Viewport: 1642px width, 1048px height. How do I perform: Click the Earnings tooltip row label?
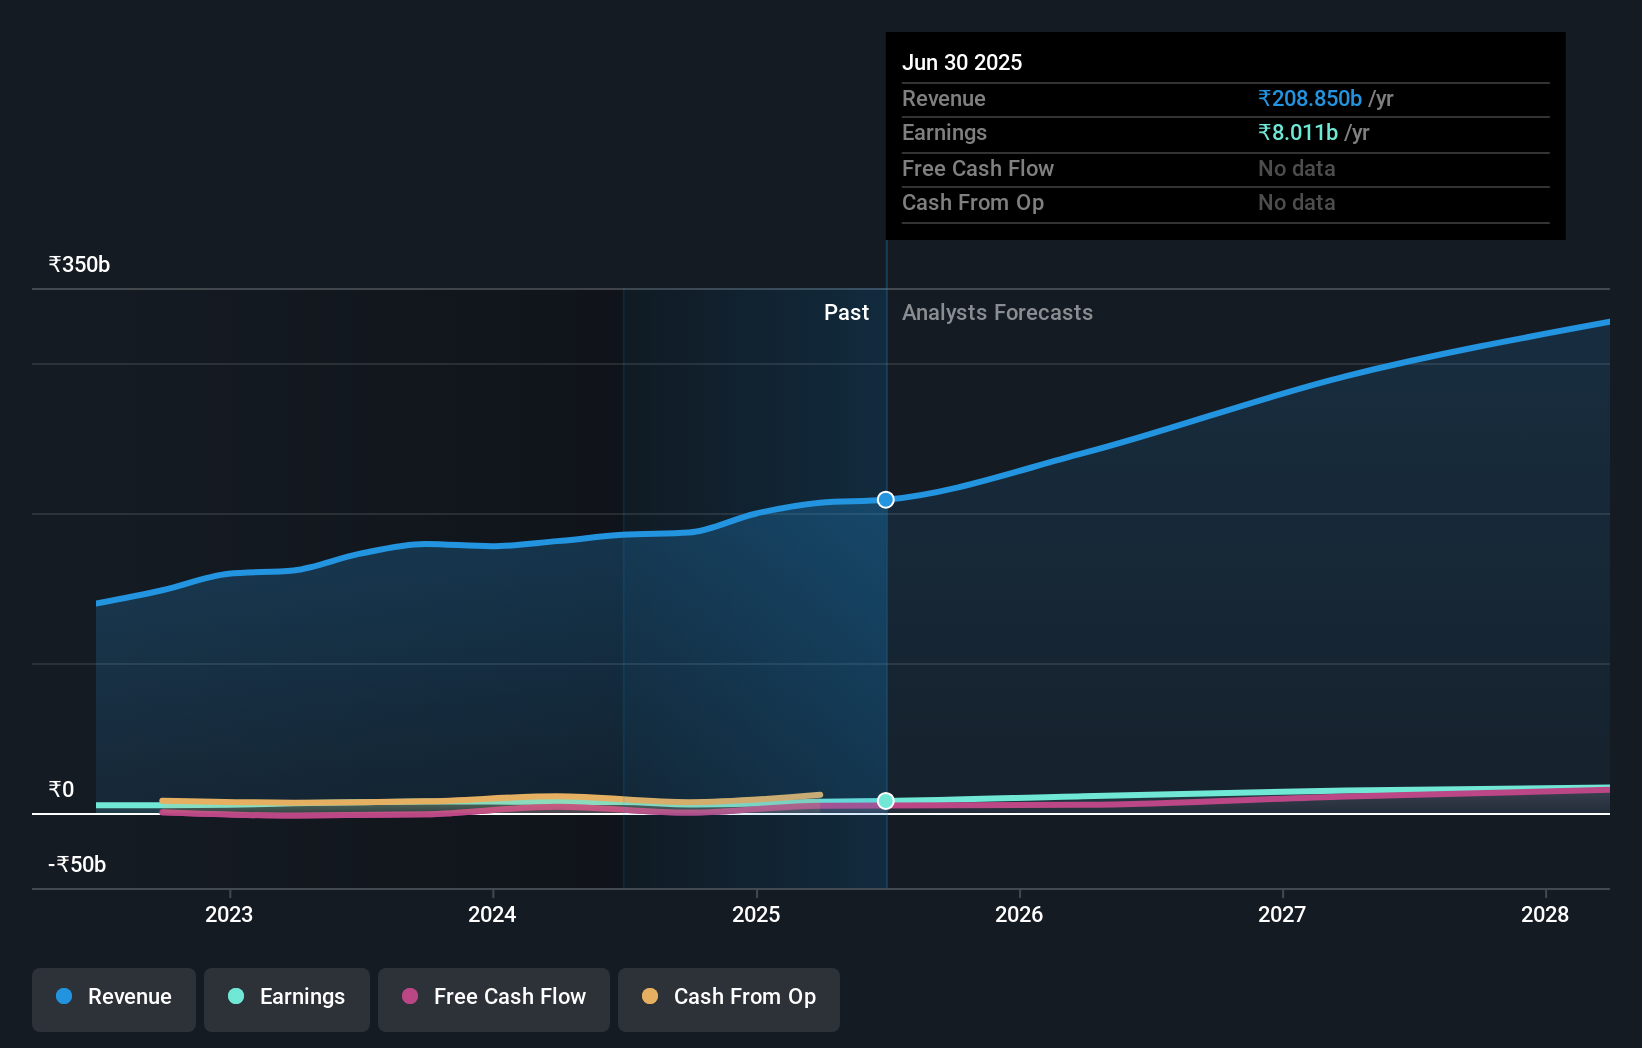coord(944,132)
